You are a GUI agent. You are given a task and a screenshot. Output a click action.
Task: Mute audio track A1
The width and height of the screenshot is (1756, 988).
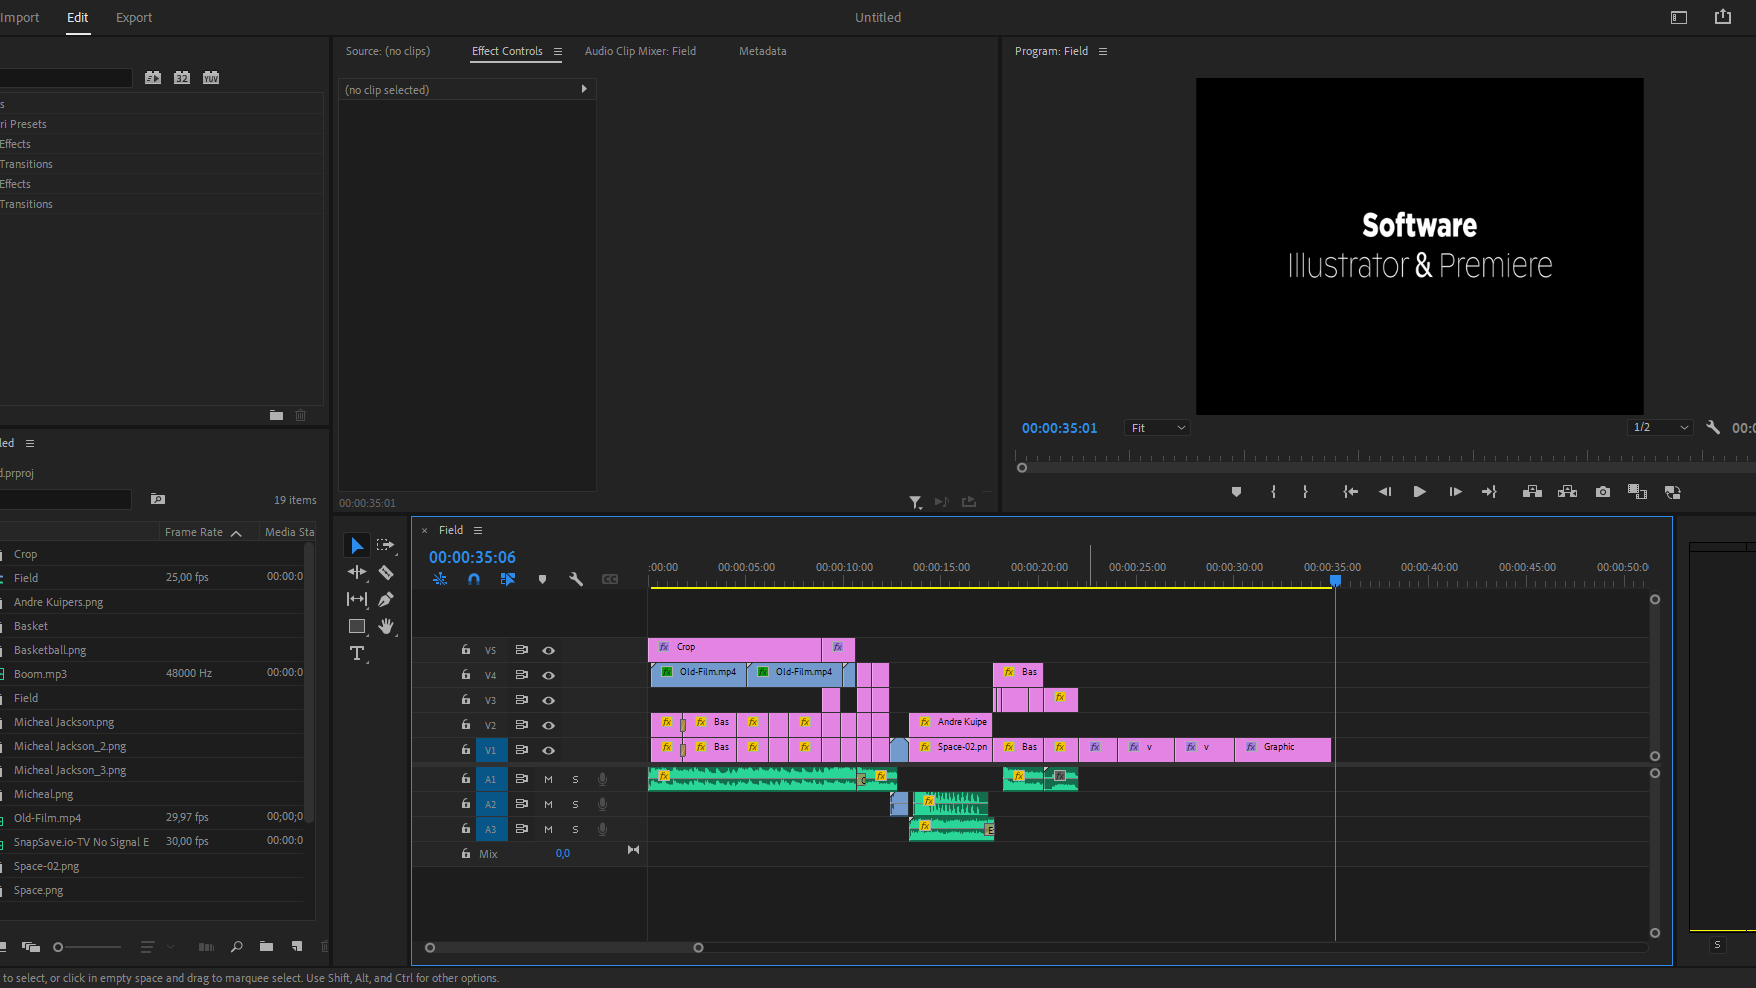point(548,779)
